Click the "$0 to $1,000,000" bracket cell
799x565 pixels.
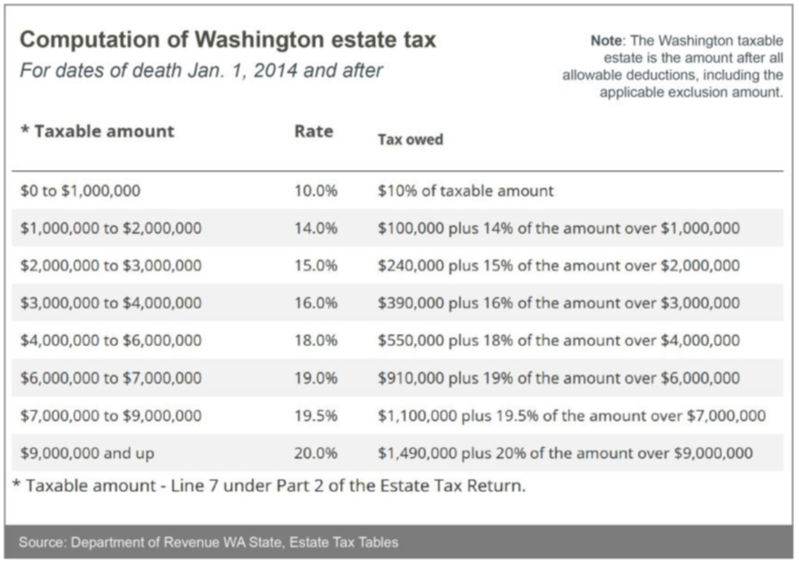pos(82,190)
